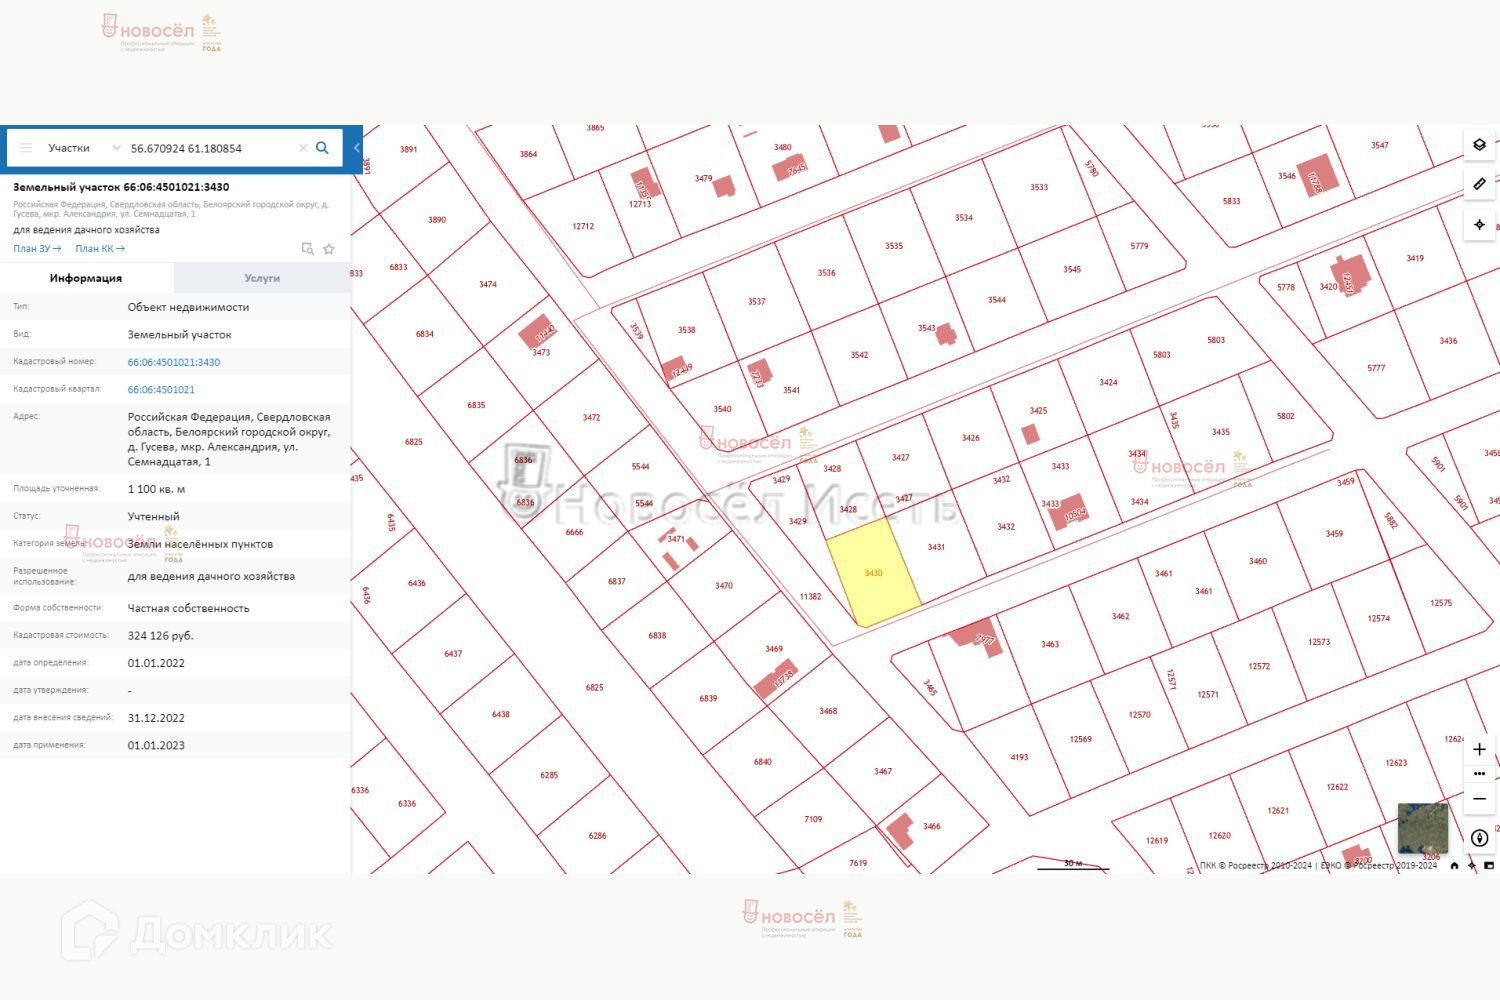Zoom out the map with minus

1479,799
